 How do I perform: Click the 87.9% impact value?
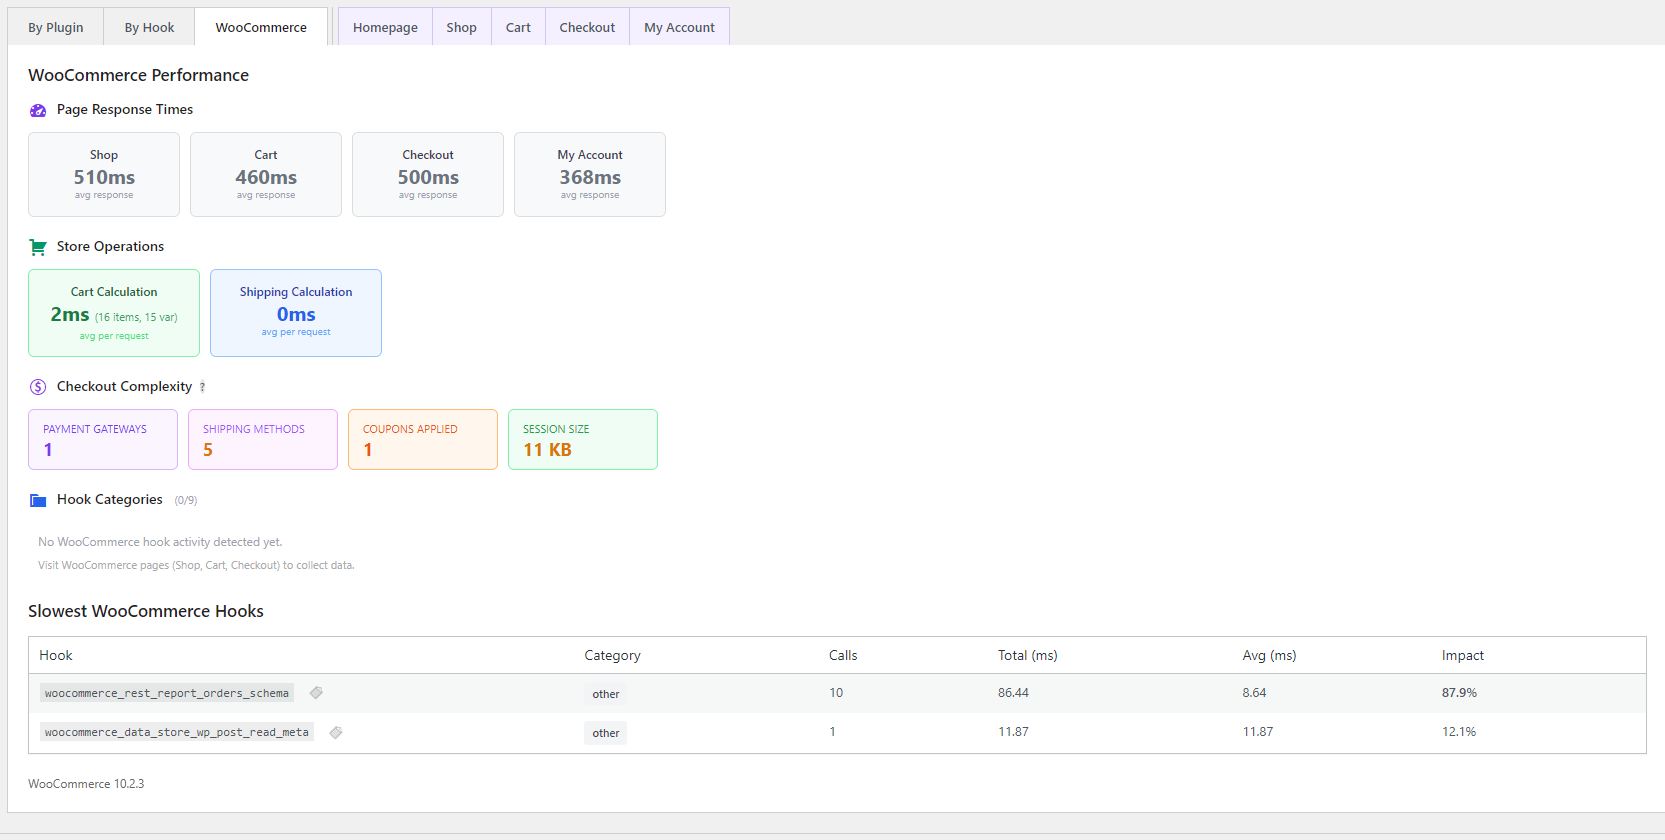1459,693
